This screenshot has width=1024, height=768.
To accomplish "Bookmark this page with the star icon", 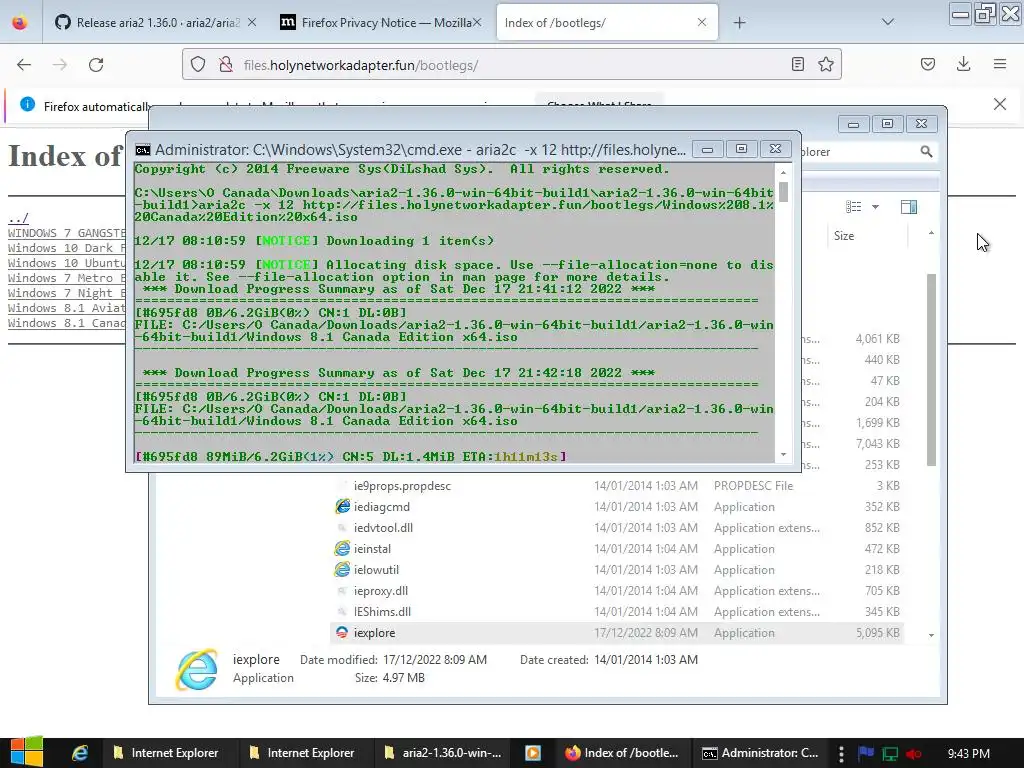I will point(825,64).
